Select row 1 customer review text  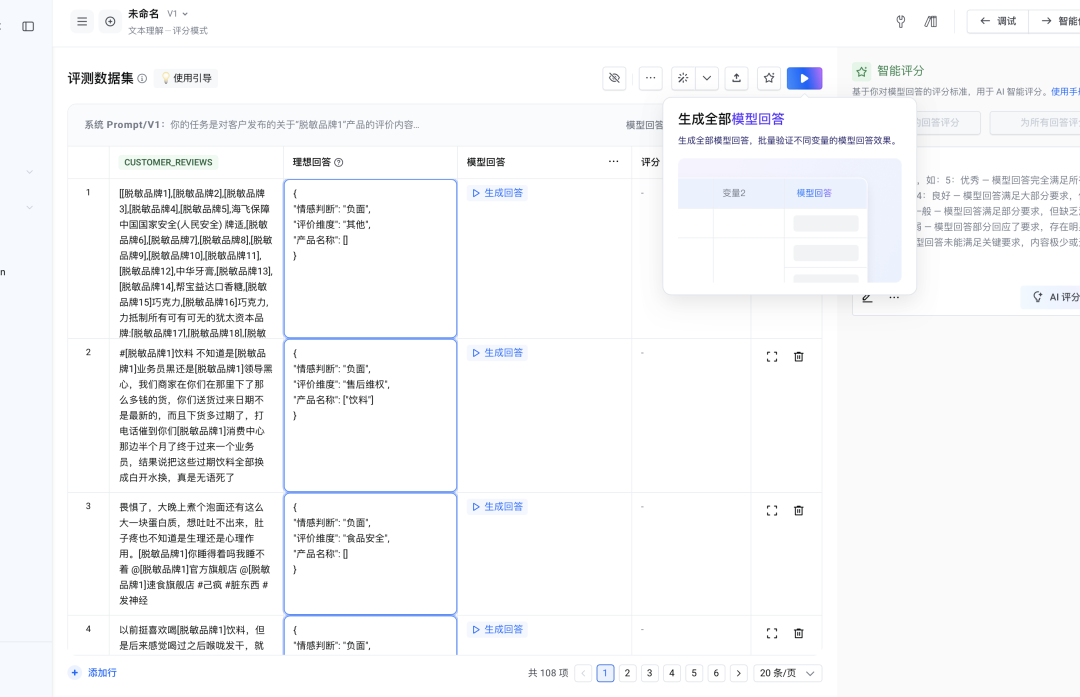click(x=196, y=263)
